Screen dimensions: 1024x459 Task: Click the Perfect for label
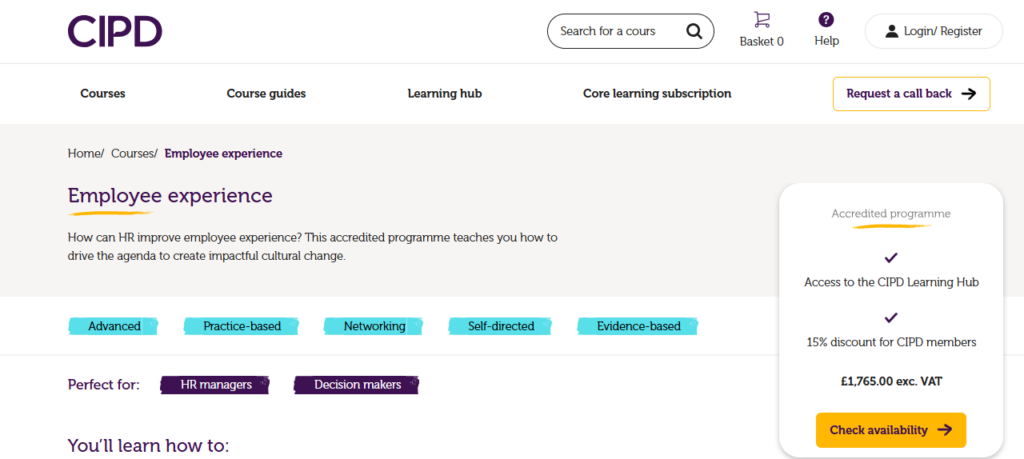pos(103,385)
